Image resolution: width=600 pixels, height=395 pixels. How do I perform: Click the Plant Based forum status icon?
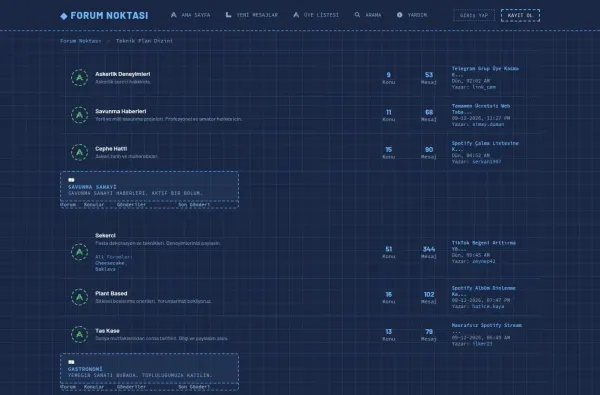80,297
